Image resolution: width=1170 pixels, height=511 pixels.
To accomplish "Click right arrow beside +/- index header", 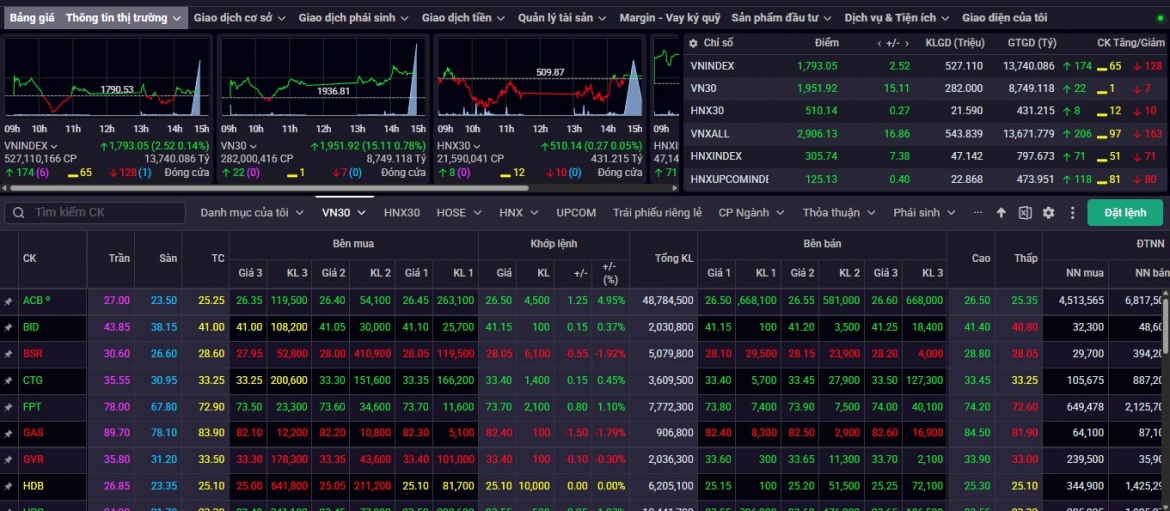I will tap(908, 43).
